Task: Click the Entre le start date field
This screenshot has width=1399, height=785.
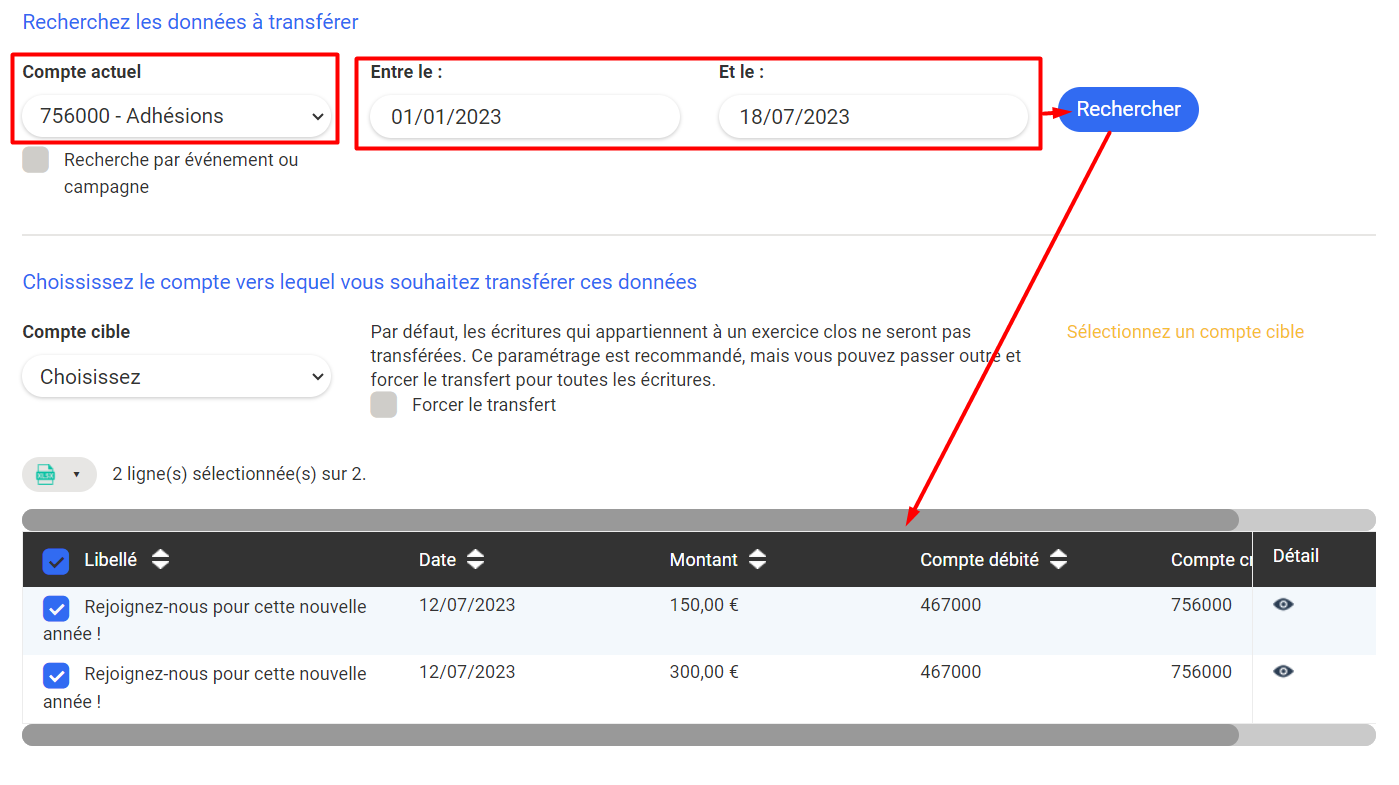Action: pyautogui.click(x=524, y=117)
